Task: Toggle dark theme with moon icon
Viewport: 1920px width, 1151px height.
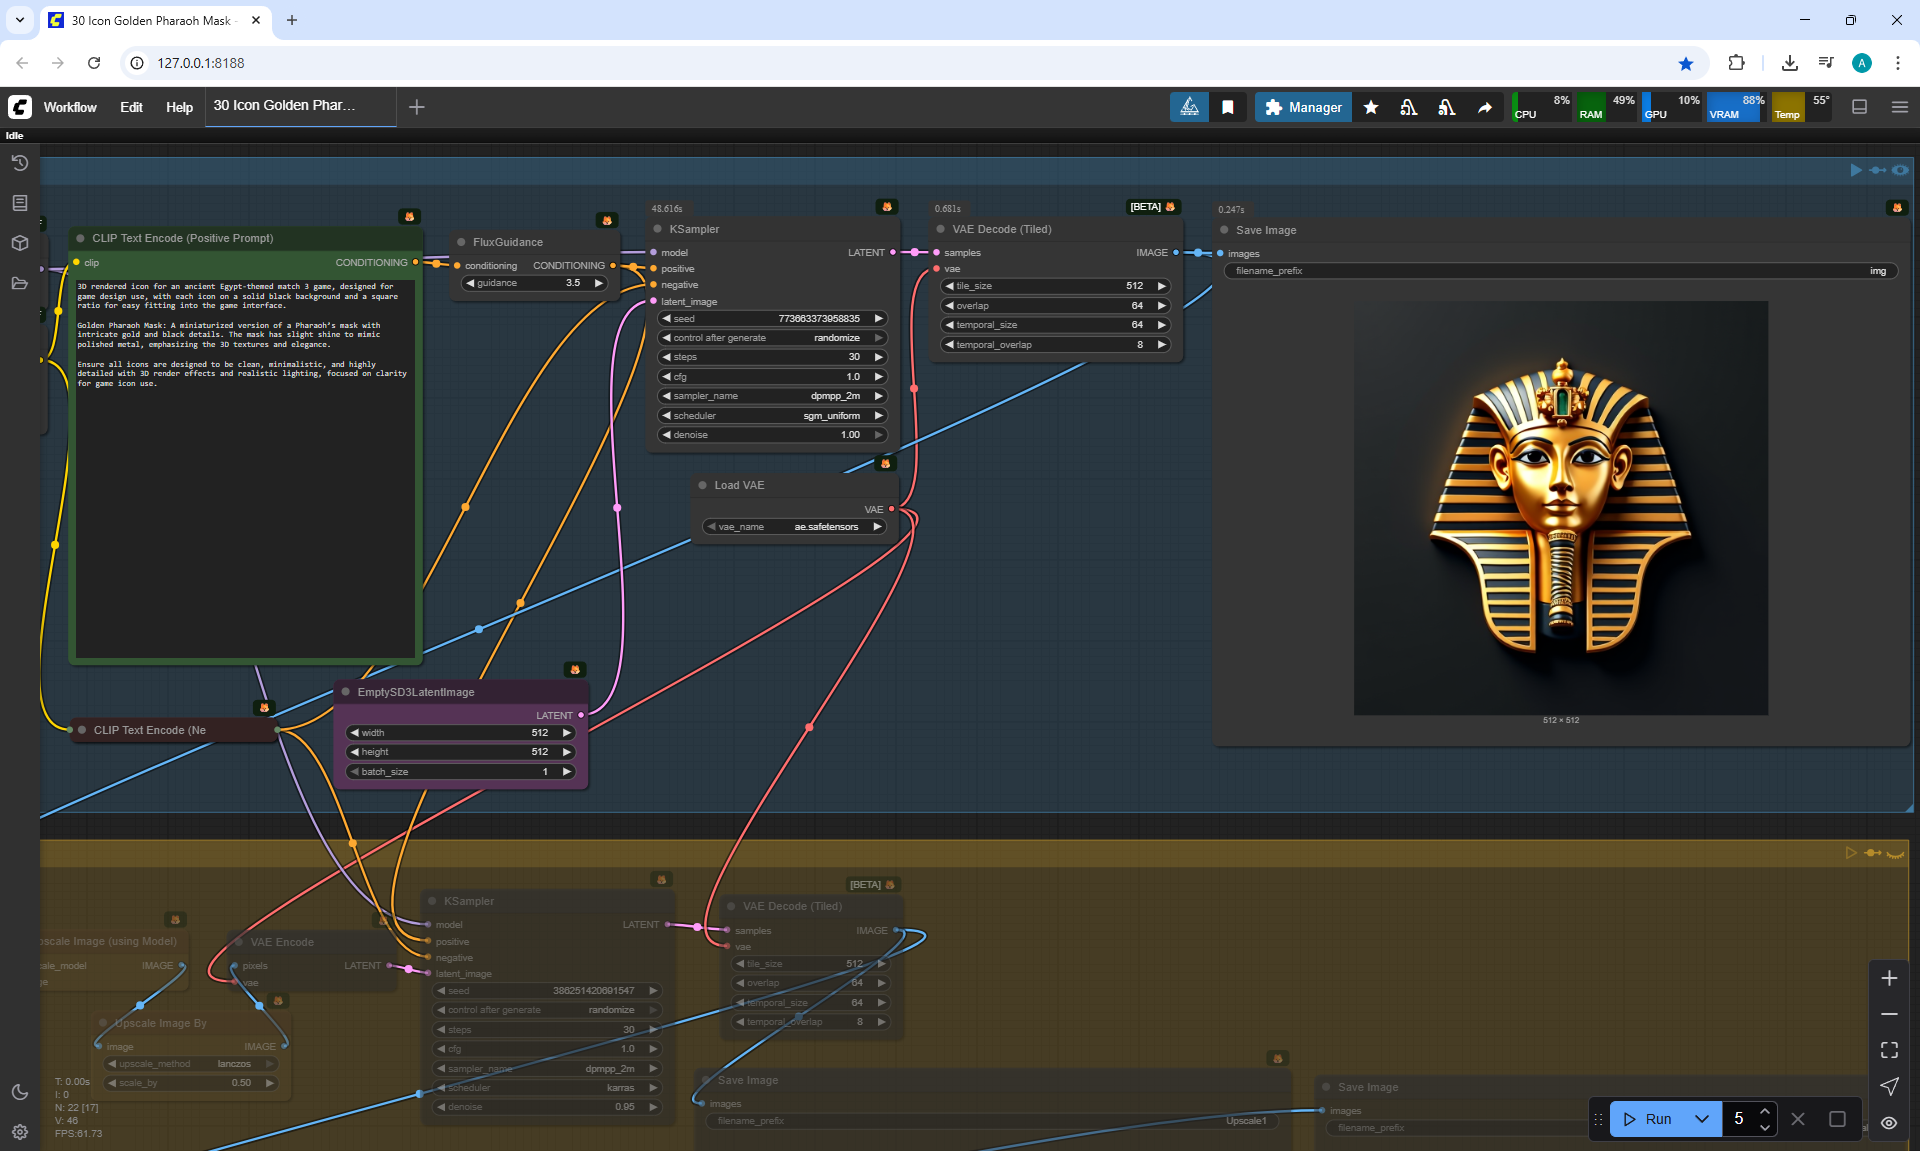Action: coord(19,1092)
